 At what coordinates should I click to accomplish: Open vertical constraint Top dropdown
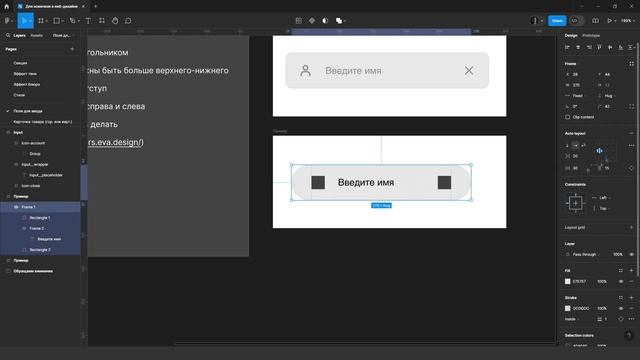point(601,208)
